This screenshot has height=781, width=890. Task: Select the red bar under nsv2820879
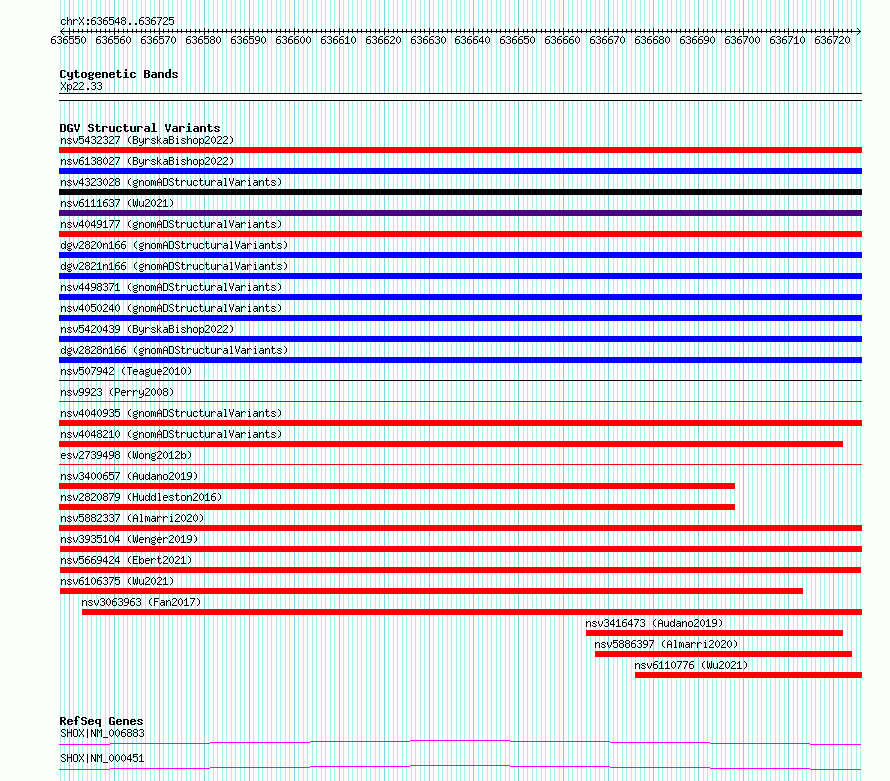tap(397, 507)
